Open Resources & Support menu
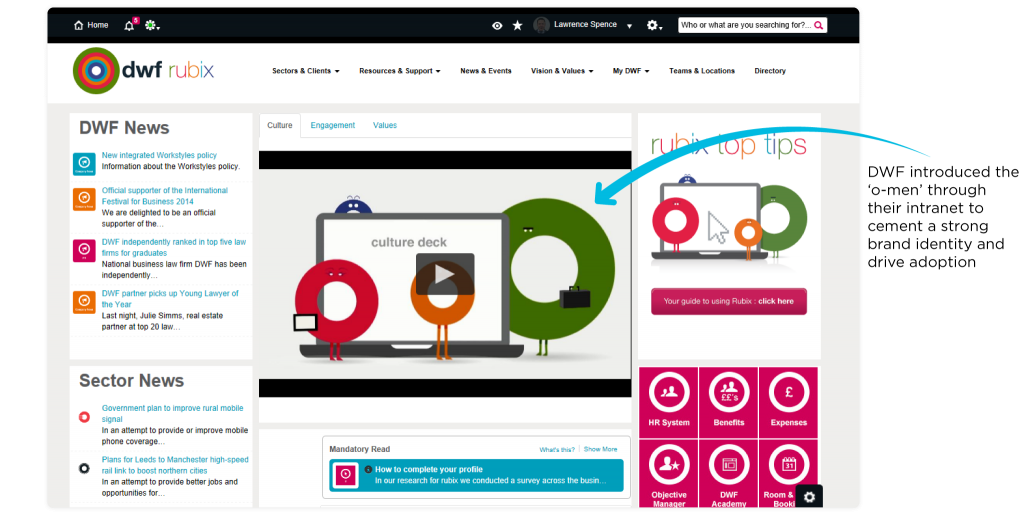This screenshot has height=516, width=1024. point(400,71)
